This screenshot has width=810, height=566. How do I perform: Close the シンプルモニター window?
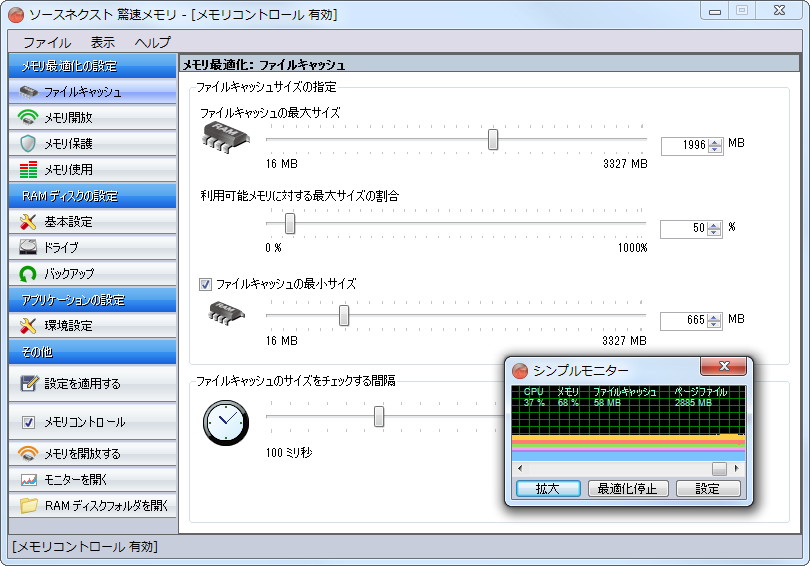[724, 366]
